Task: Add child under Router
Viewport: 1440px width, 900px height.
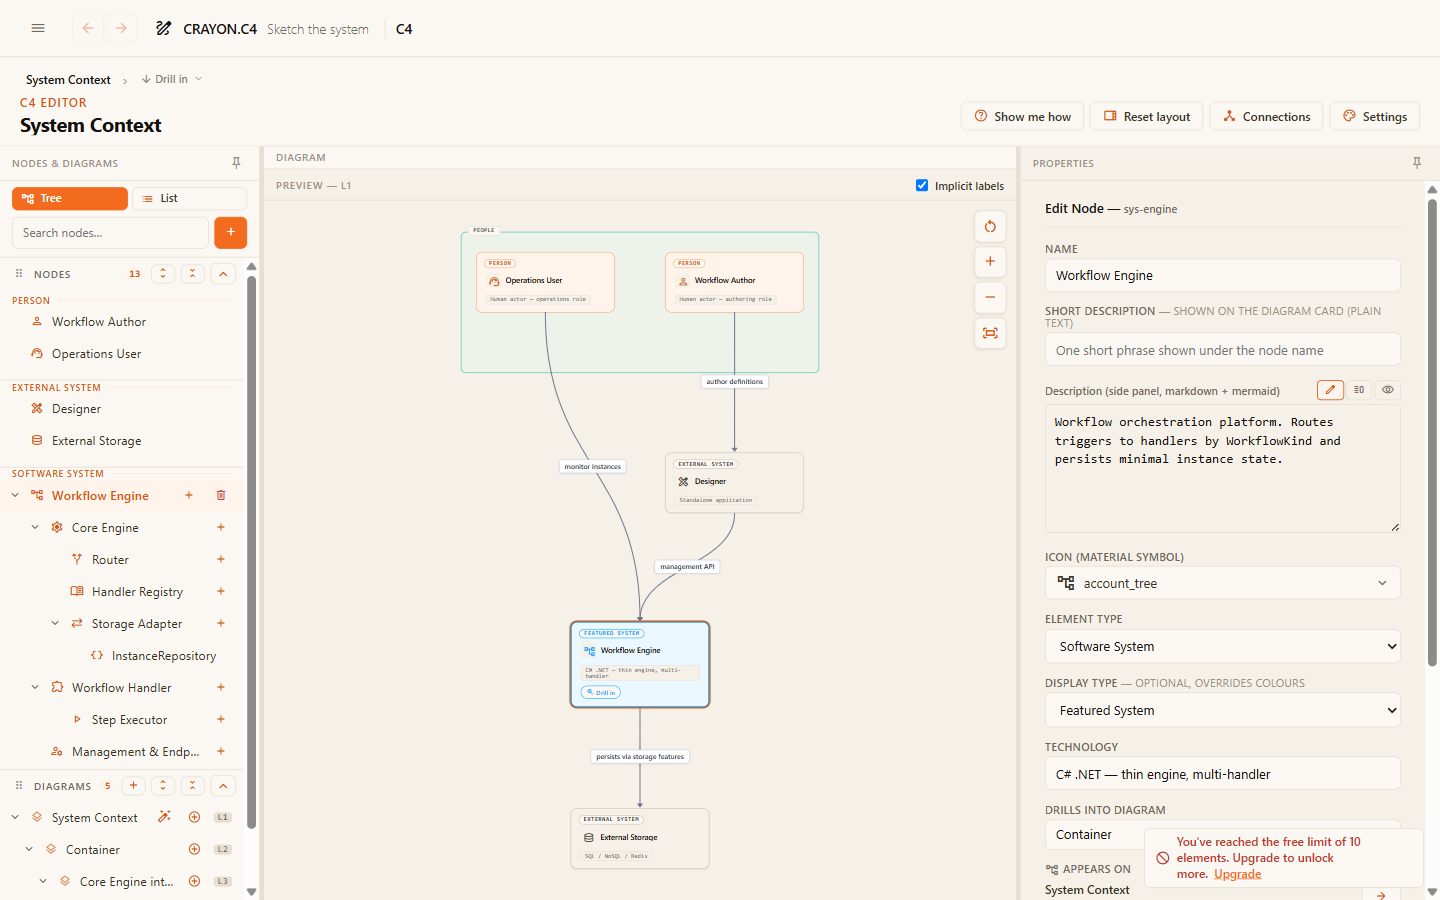Action: (221, 559)
